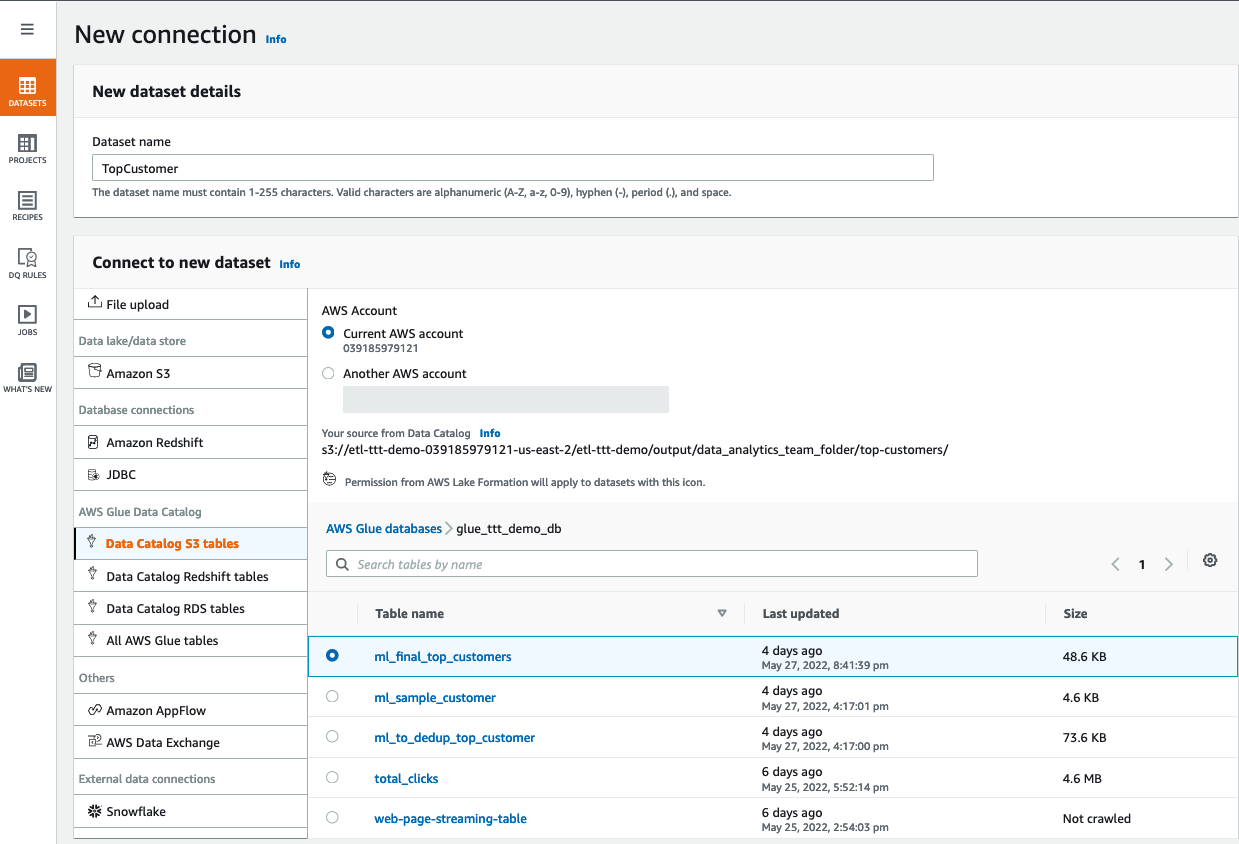Select Data Catalog Redshift tables
Image resolution: width=1239 pixels, height=844 pixels.
[190, 576]
